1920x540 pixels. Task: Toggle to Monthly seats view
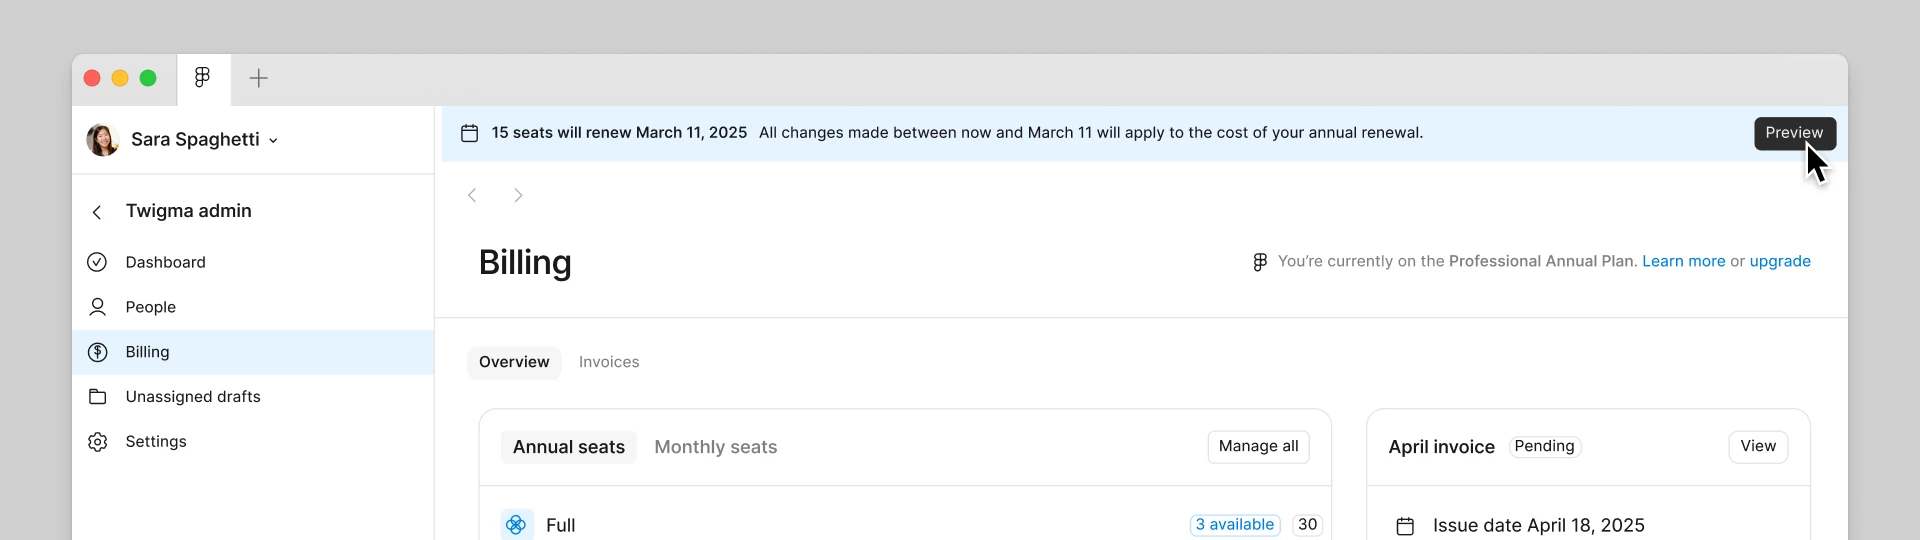coord(716,447)
